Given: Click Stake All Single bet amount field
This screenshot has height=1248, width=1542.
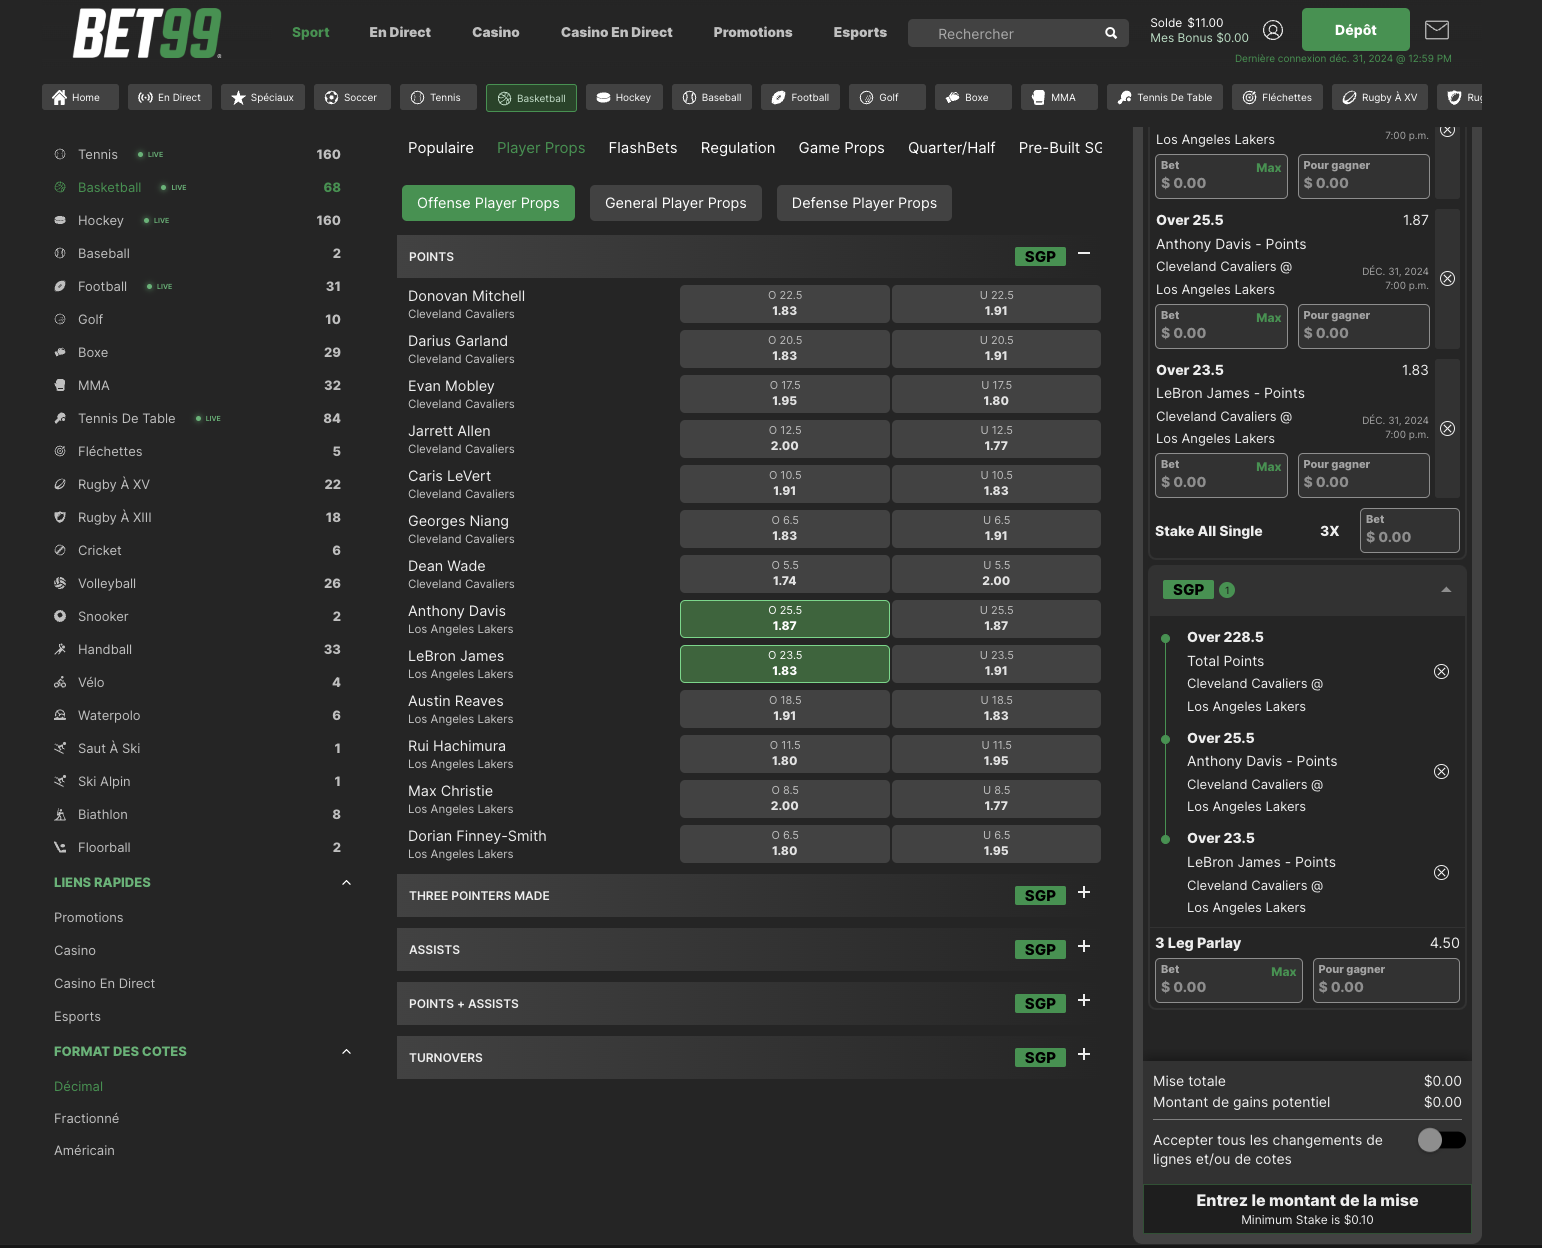Looking at the screenshot, I should click(x=1410, y=530).
